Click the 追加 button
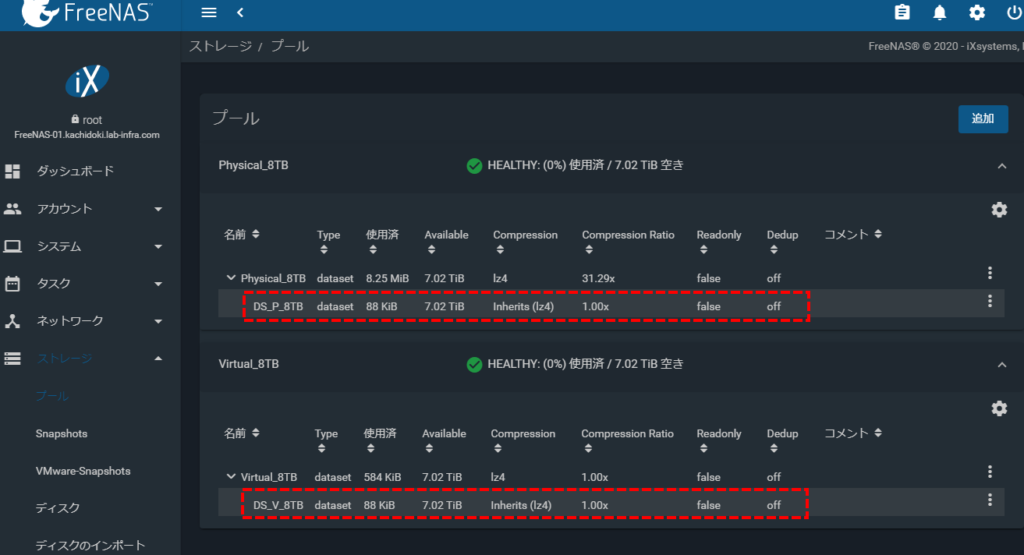Screen dimensions: 1024x555 click(983, 119)
